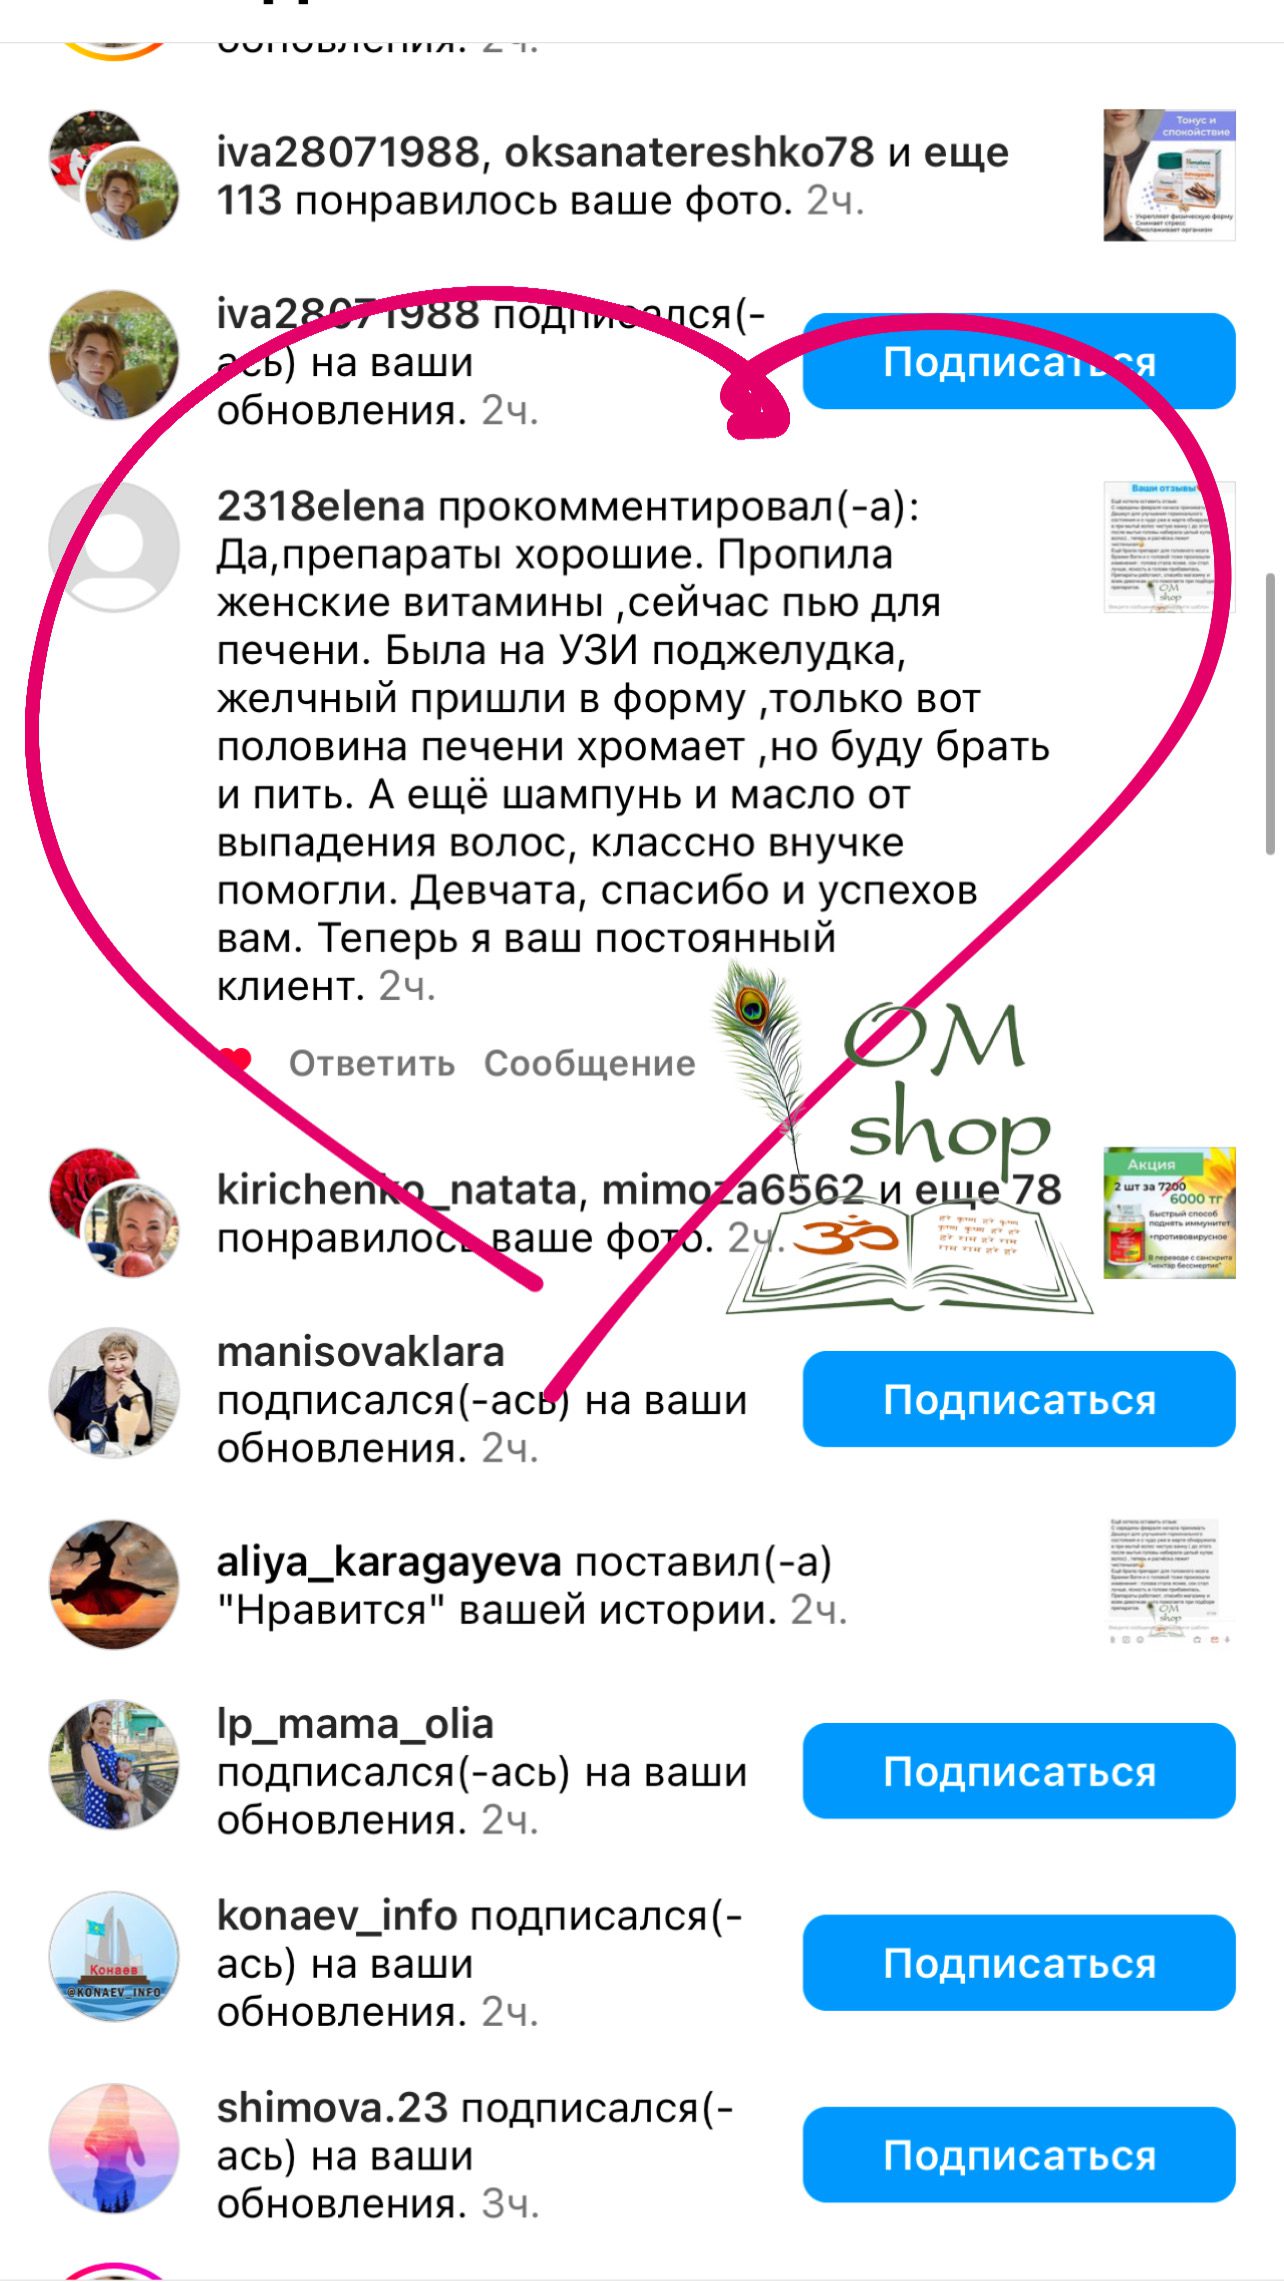The image size is (1284, 2282).
Task: Open 2318elena's gray default profile avatar
Action: pos(115,547)
